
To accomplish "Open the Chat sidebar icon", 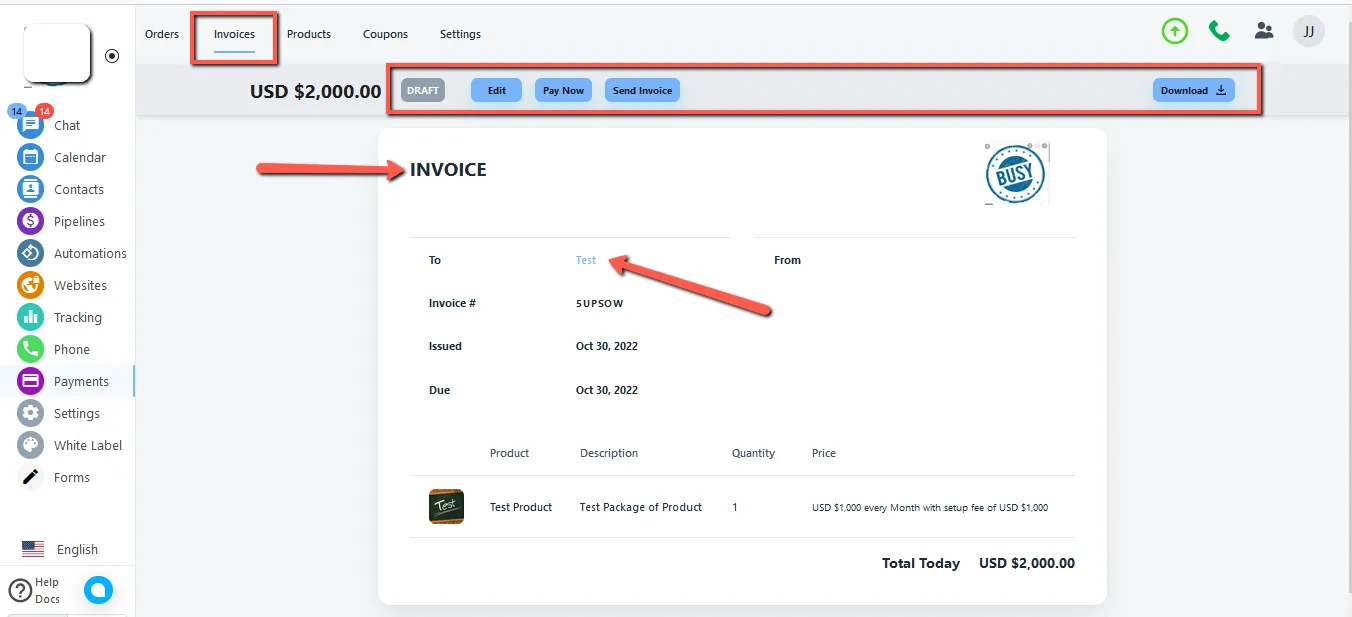I will [31, 125].
